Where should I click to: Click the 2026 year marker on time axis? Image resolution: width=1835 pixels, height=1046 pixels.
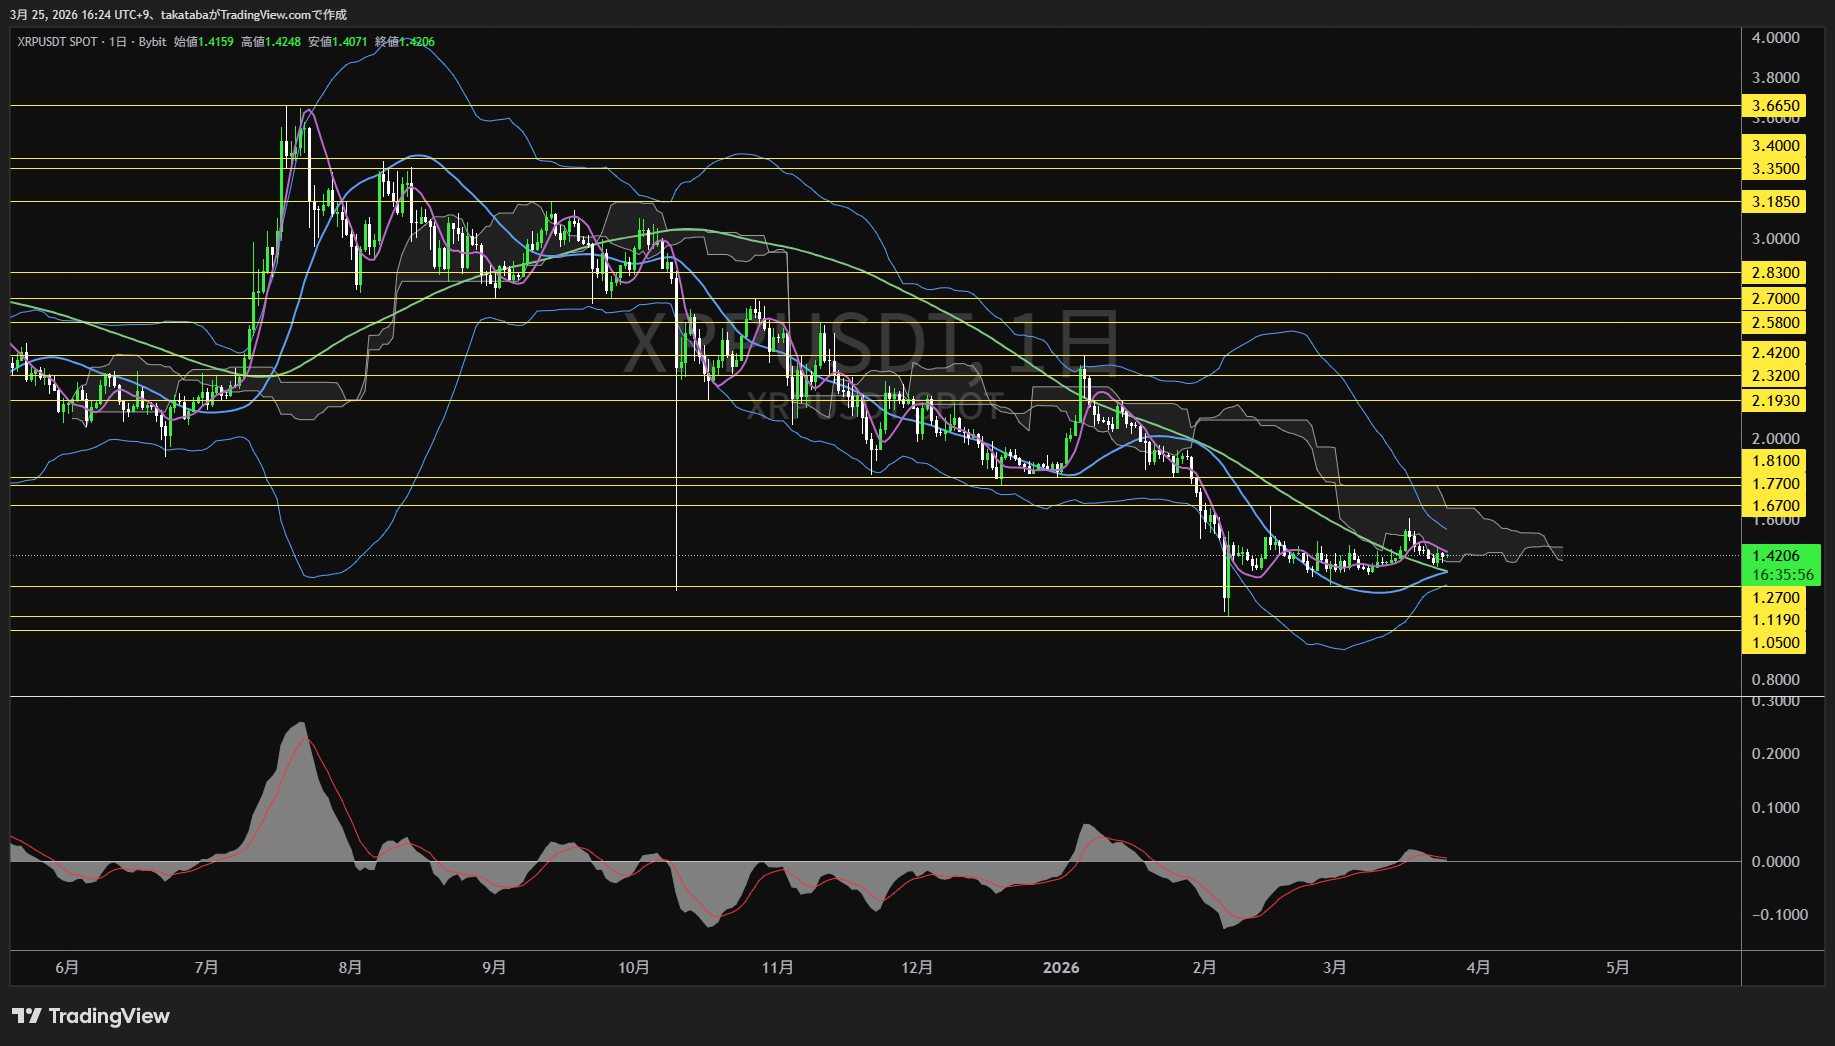(x=1061, y=968)
